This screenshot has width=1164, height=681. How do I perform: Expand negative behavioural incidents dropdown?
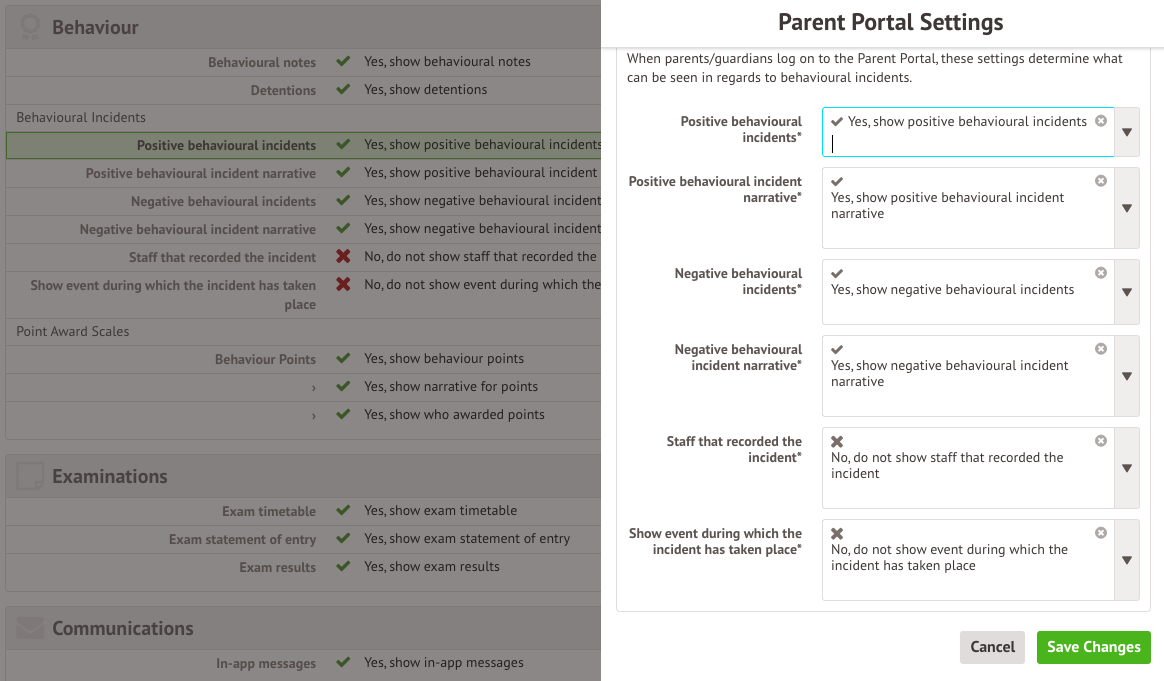click(1127, 292)
